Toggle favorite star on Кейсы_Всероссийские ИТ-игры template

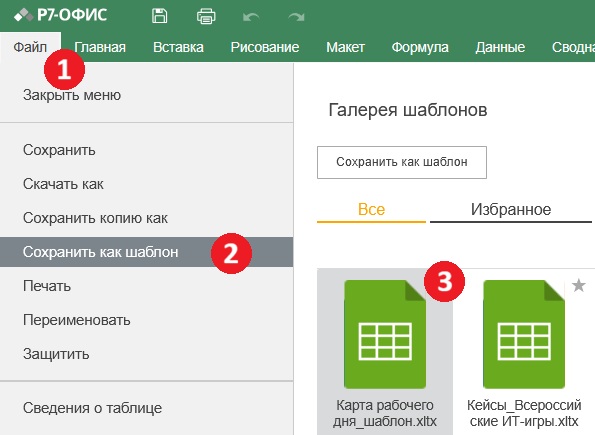click(579, 285)
